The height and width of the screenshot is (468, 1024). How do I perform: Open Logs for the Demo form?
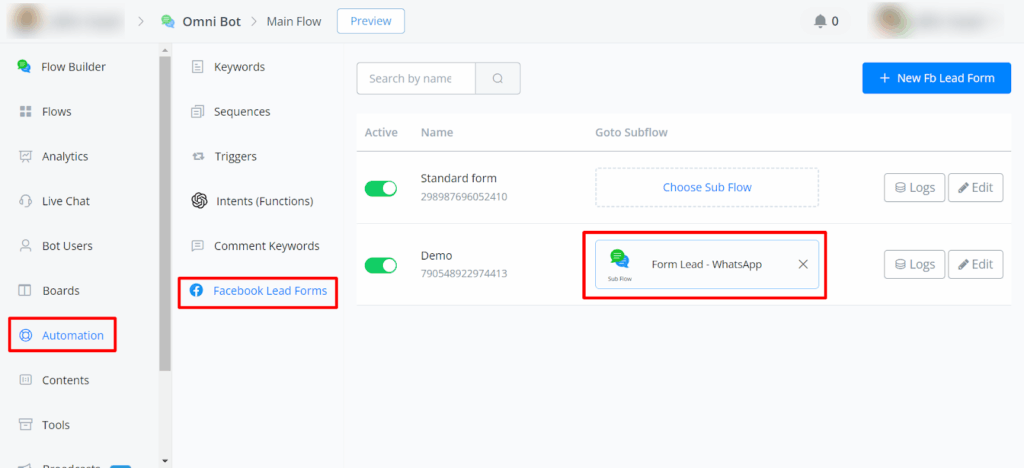914,264
